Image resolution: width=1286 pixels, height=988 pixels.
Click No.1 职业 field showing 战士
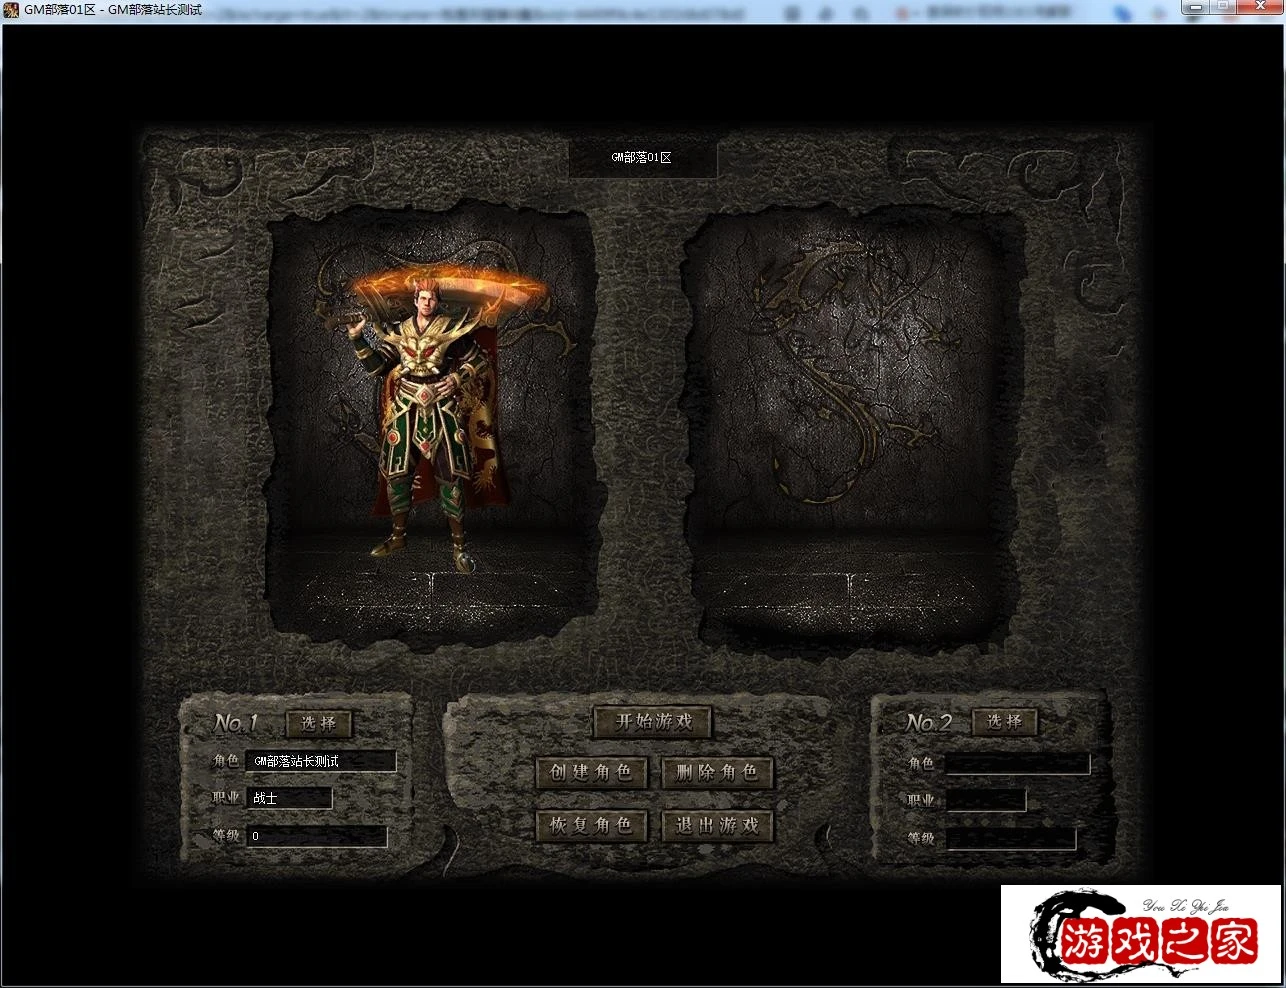289,798
